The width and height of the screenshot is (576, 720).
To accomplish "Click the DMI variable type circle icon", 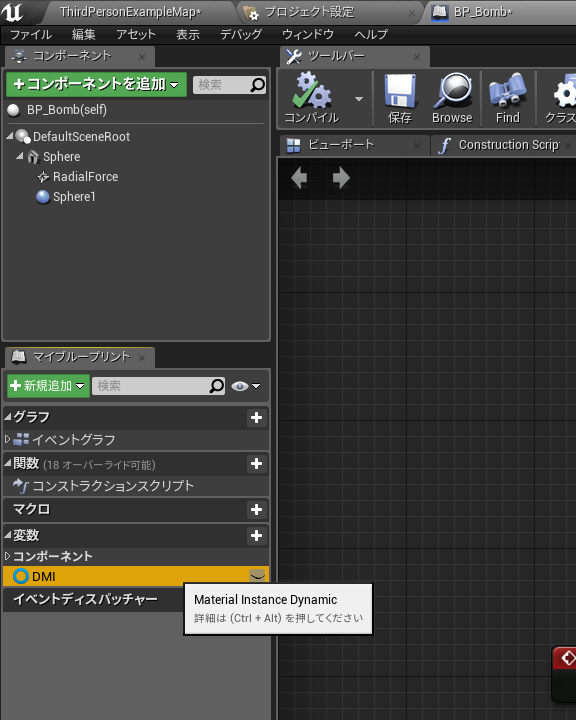I will 21,576.
